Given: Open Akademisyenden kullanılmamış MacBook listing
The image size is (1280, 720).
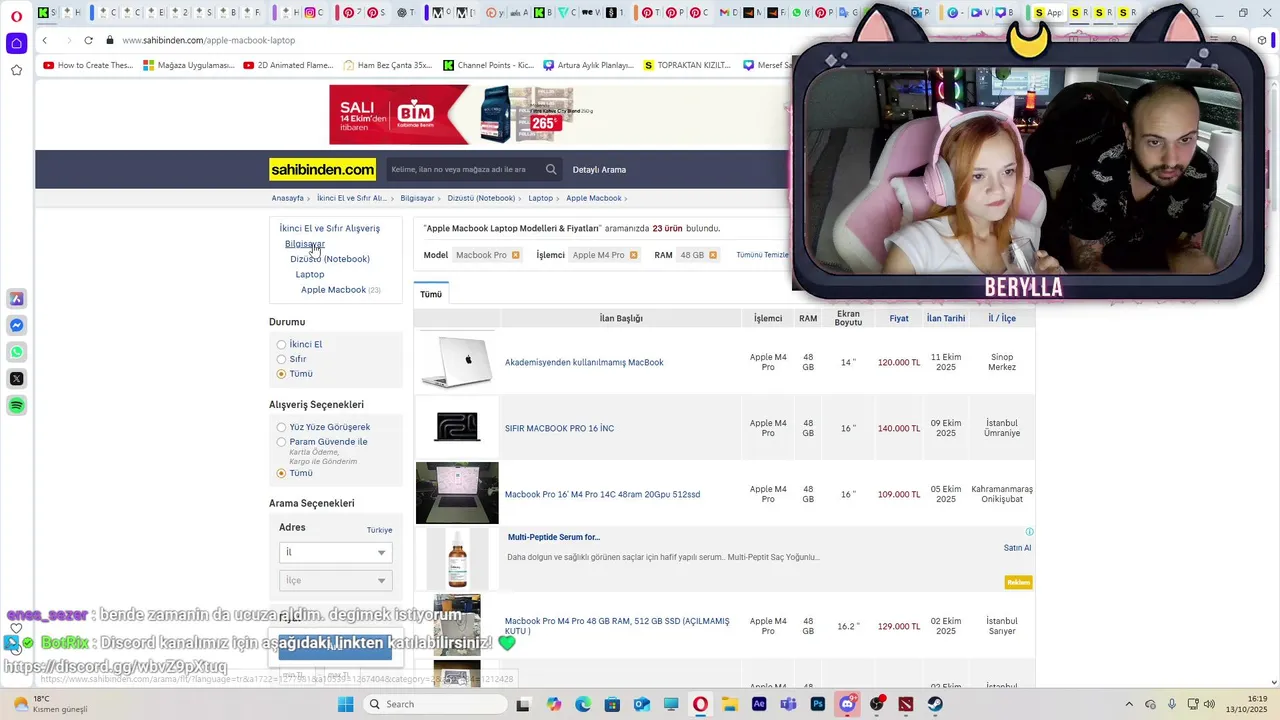Looking at the screenshot, I should coord(584,362).
